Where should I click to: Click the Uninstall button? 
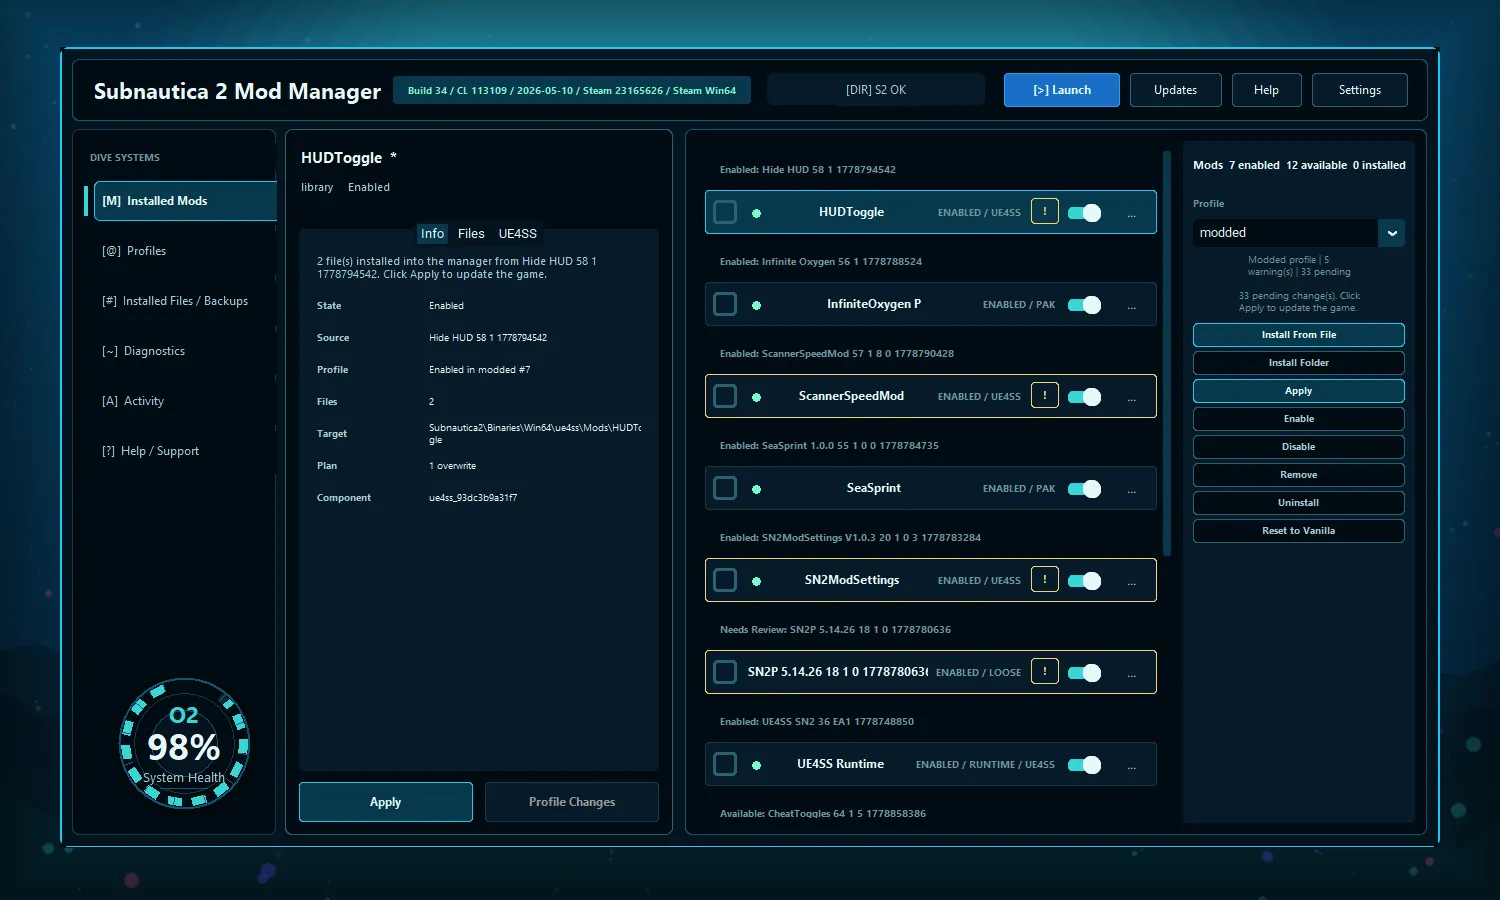1299,503
